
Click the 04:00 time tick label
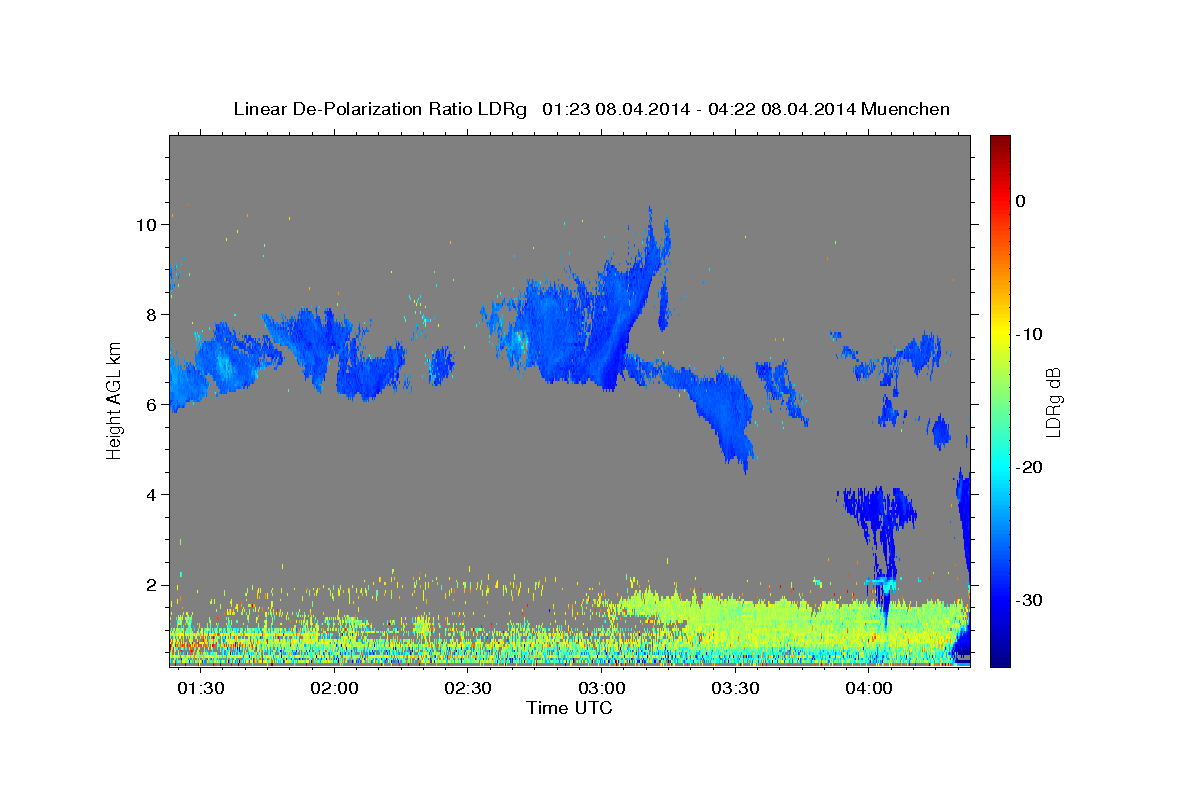point(870,688)
